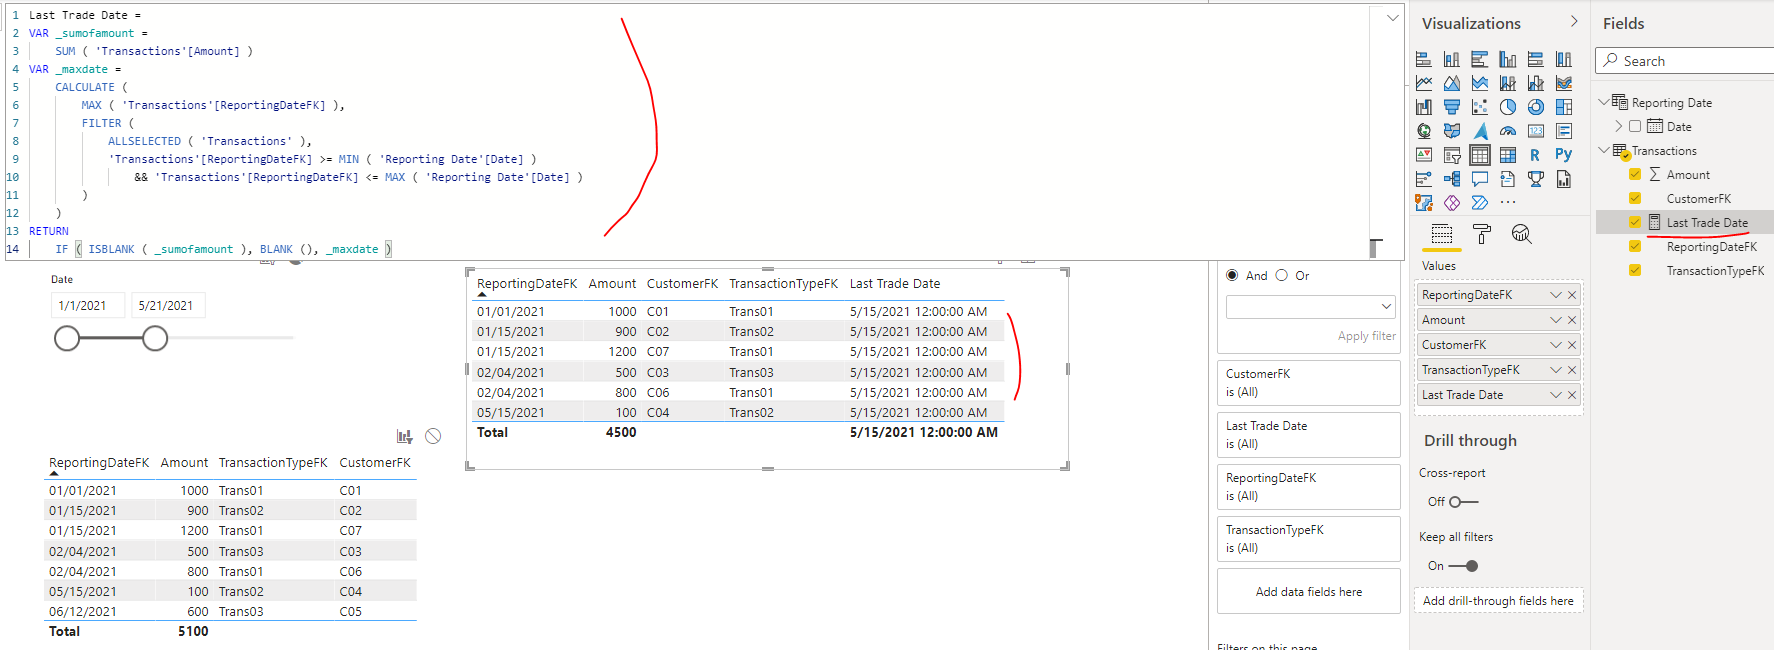Image resolution: width=1774 pixels, height=650 pixels.
Task: Select the Clustered column chart visual
Action: pyautogui.click(x=1508, y=59)
